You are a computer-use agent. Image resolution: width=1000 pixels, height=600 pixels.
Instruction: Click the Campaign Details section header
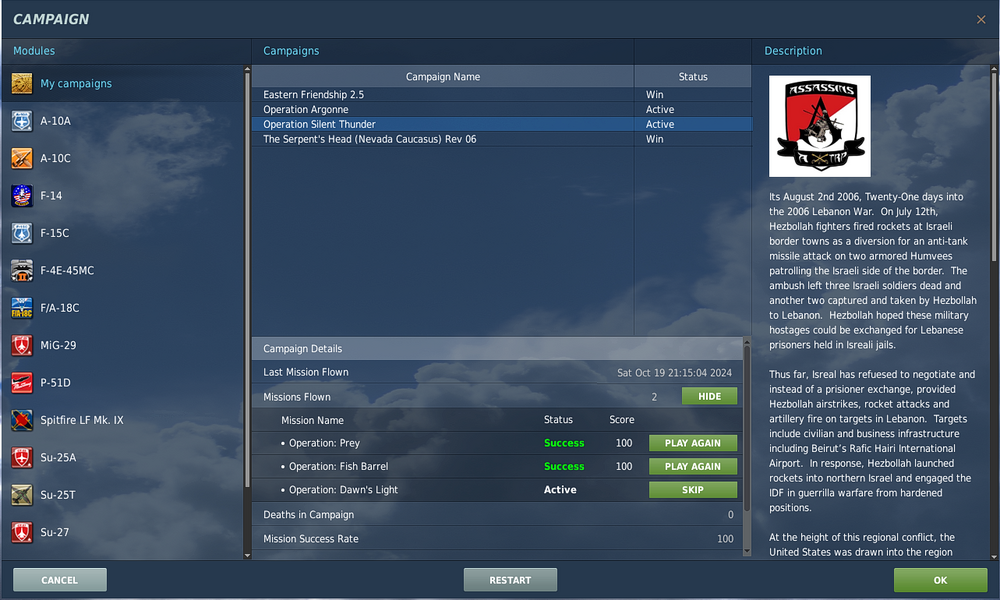(497, 349)
